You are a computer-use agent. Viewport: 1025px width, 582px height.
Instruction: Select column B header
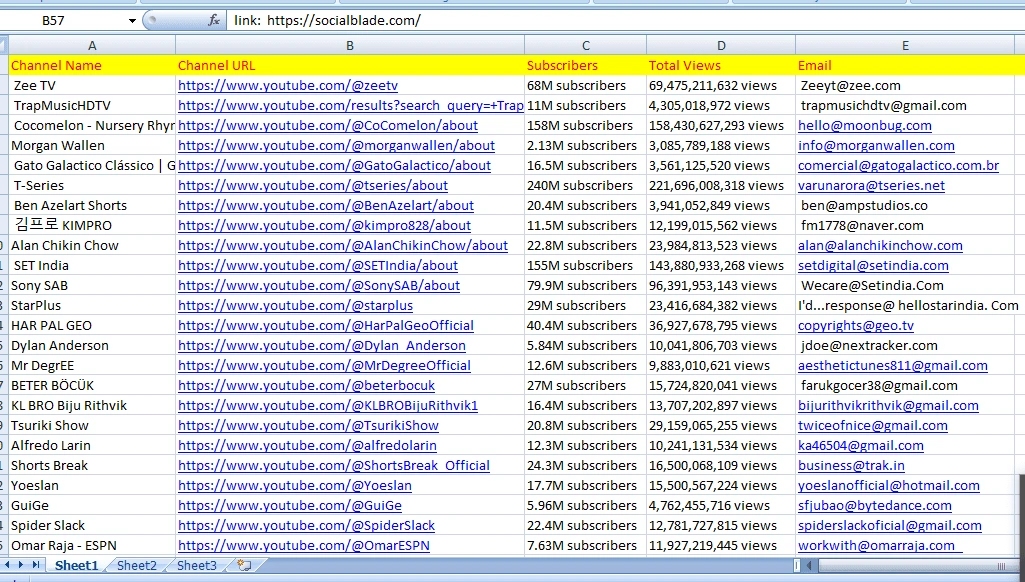[x=350, y=45]
